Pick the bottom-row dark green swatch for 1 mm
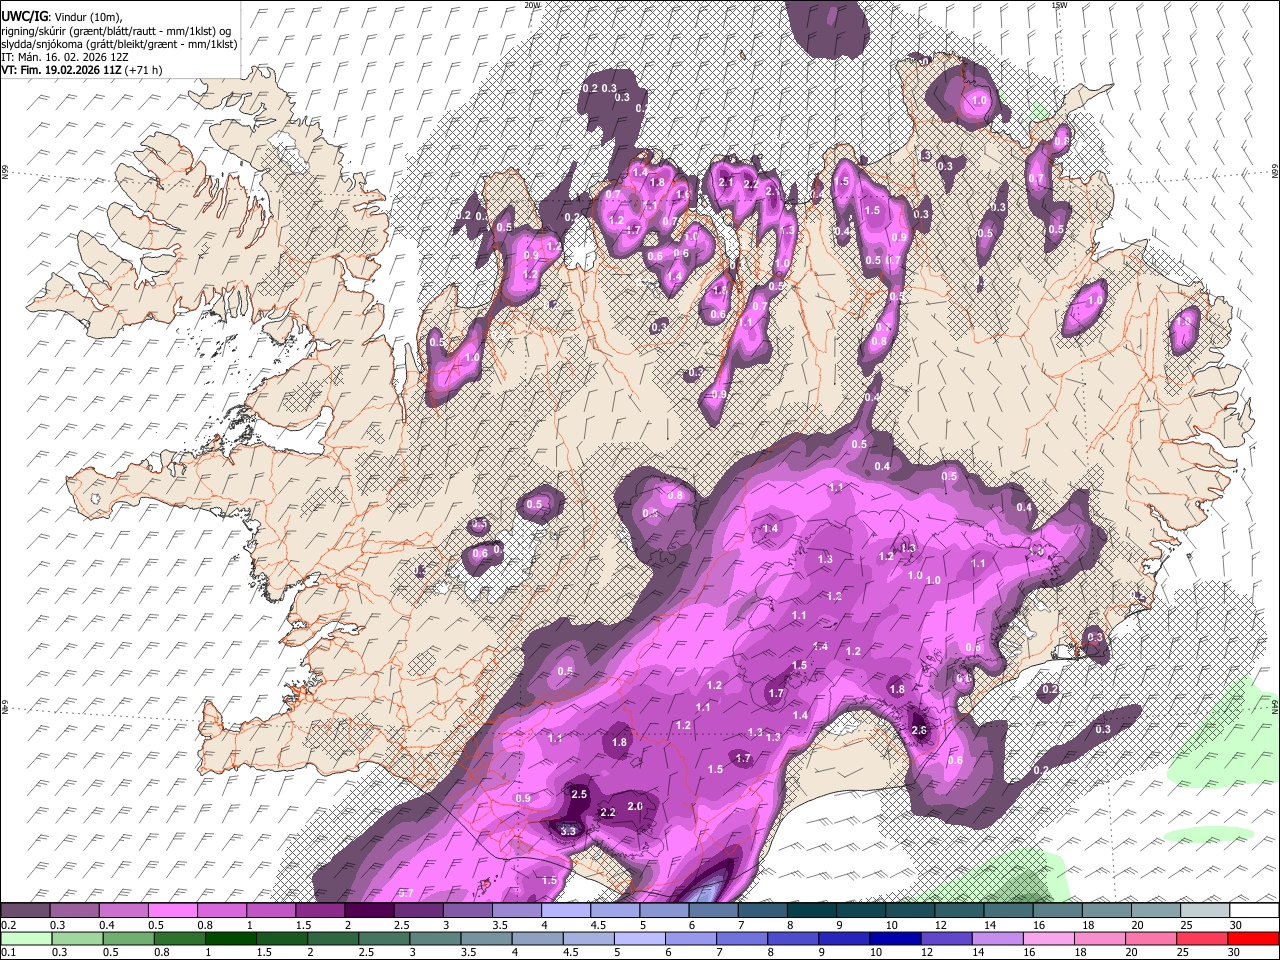This screenshot has width=1280, height=960. (x=231, y=938)
